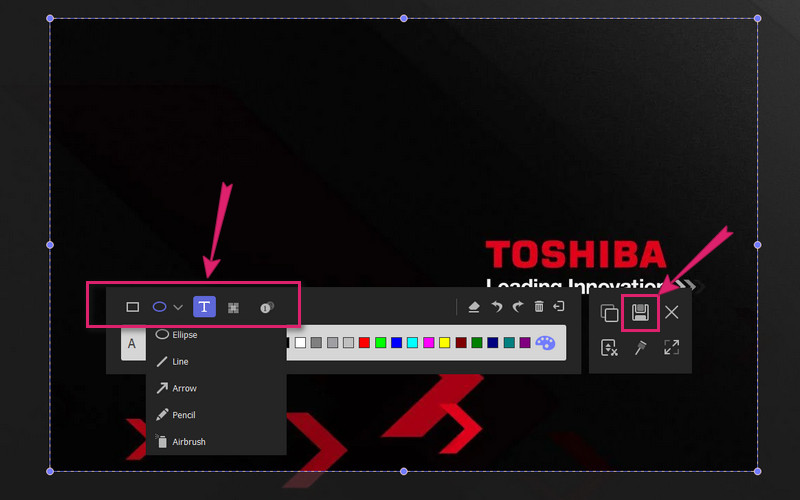Exit the editing toolbar with the arrow-door icon
800x500 pixels.
[559, 306]
